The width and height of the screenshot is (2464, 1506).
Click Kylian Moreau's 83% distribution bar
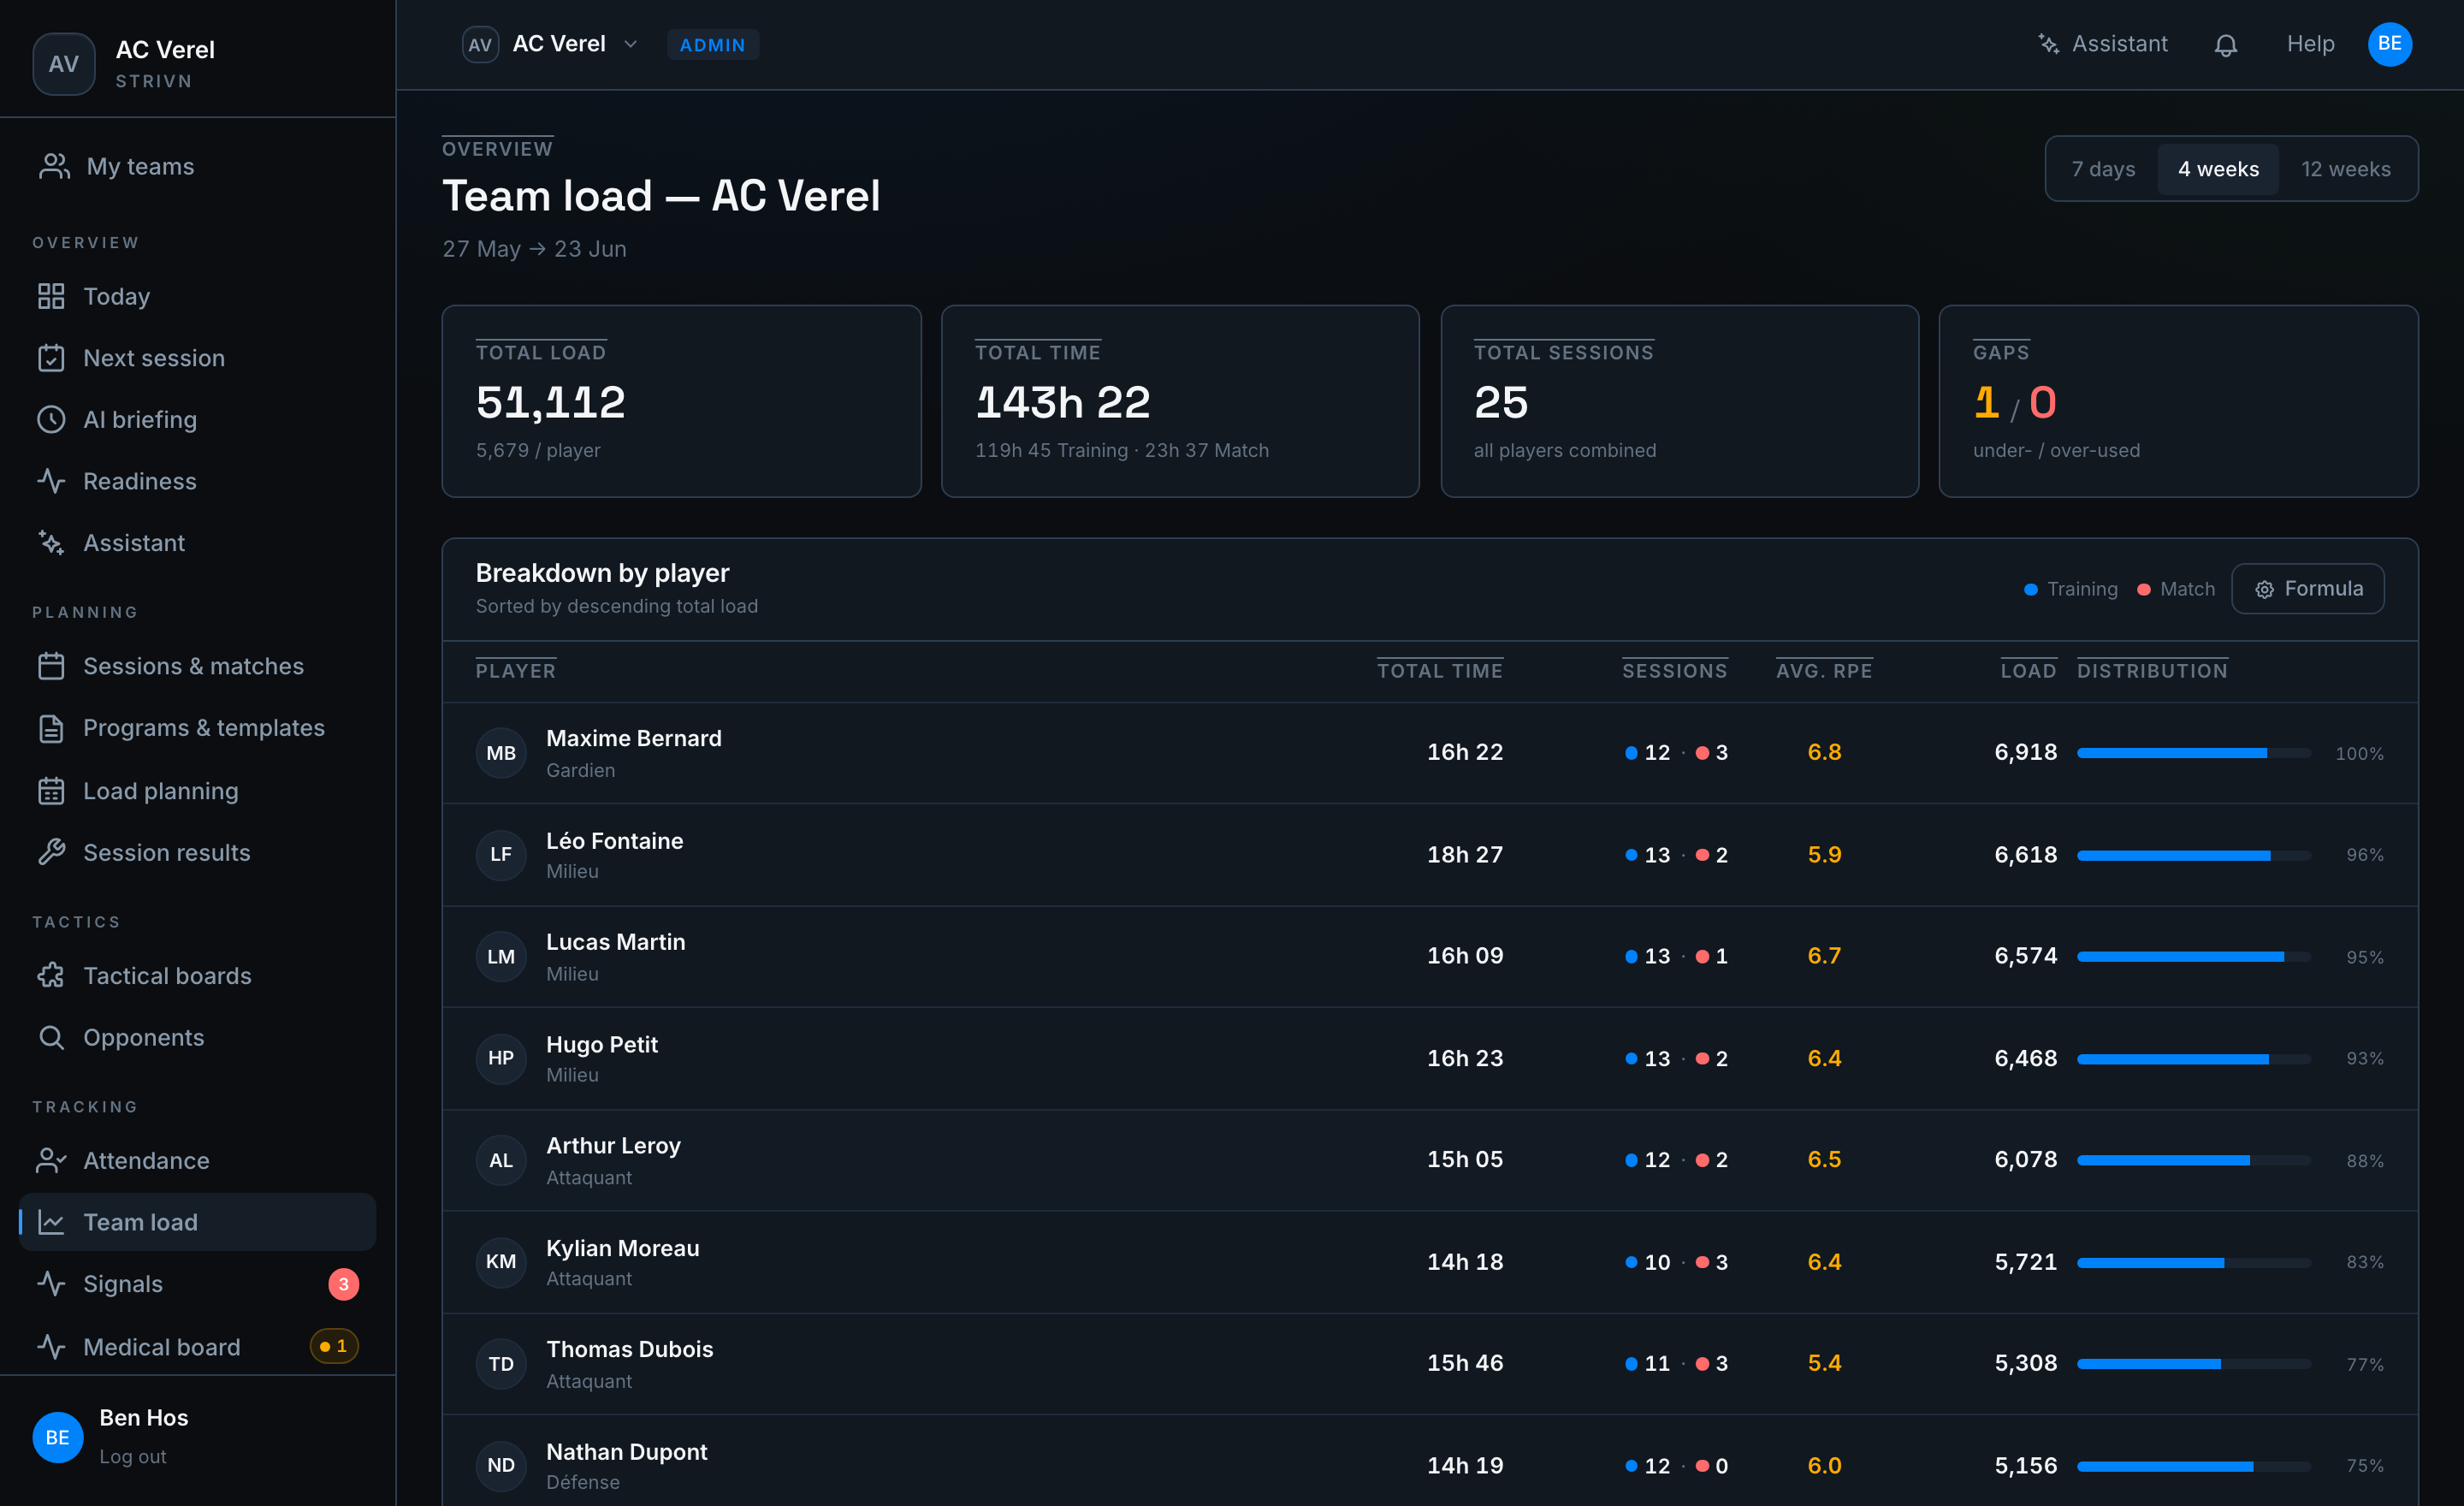click(2193, 1262)
